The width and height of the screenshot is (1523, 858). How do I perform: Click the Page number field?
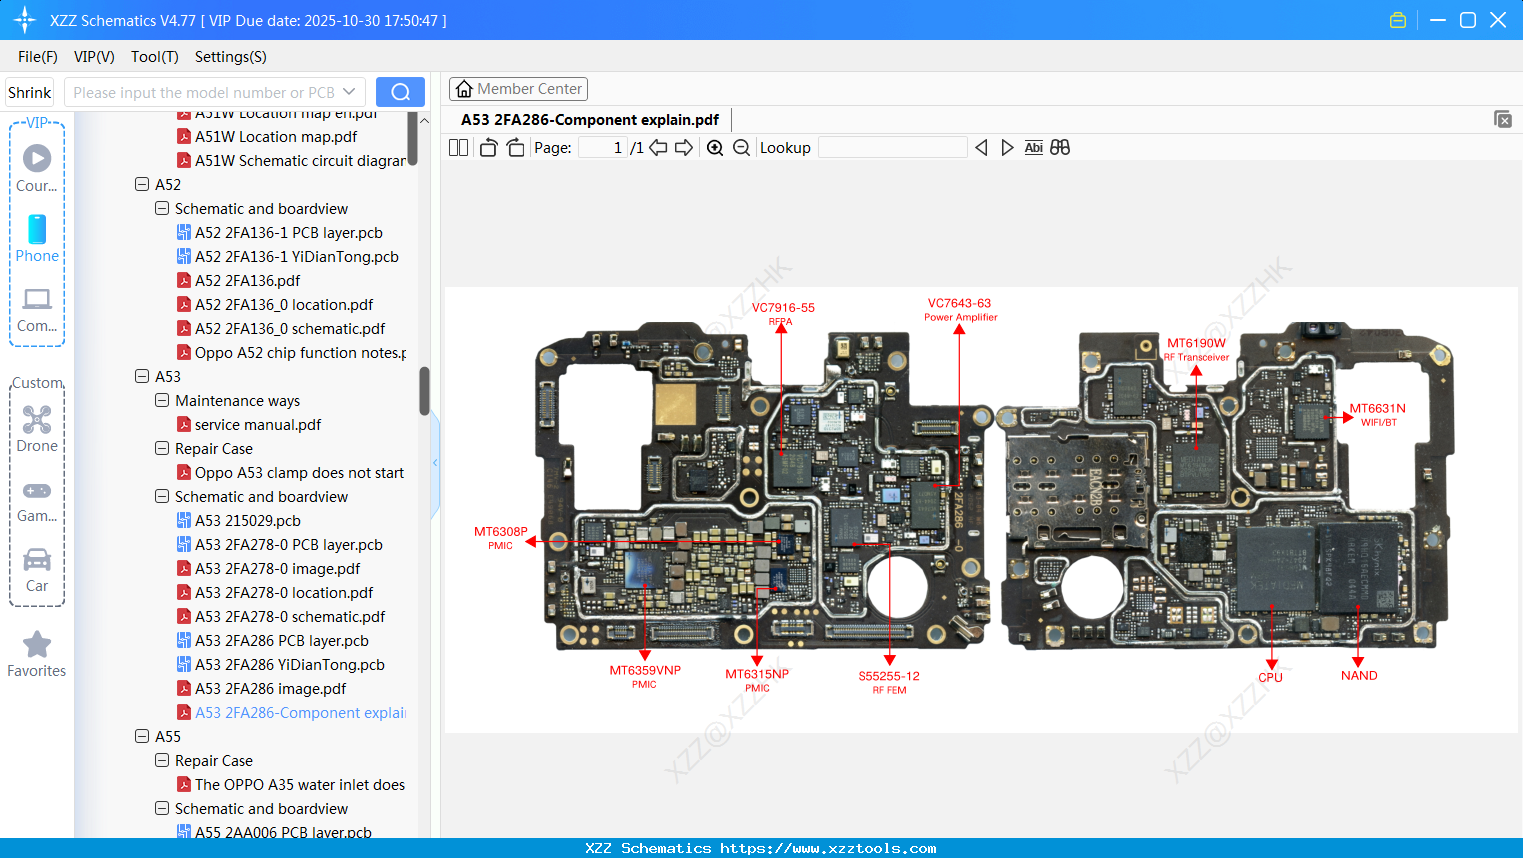(x=603, y=148)
